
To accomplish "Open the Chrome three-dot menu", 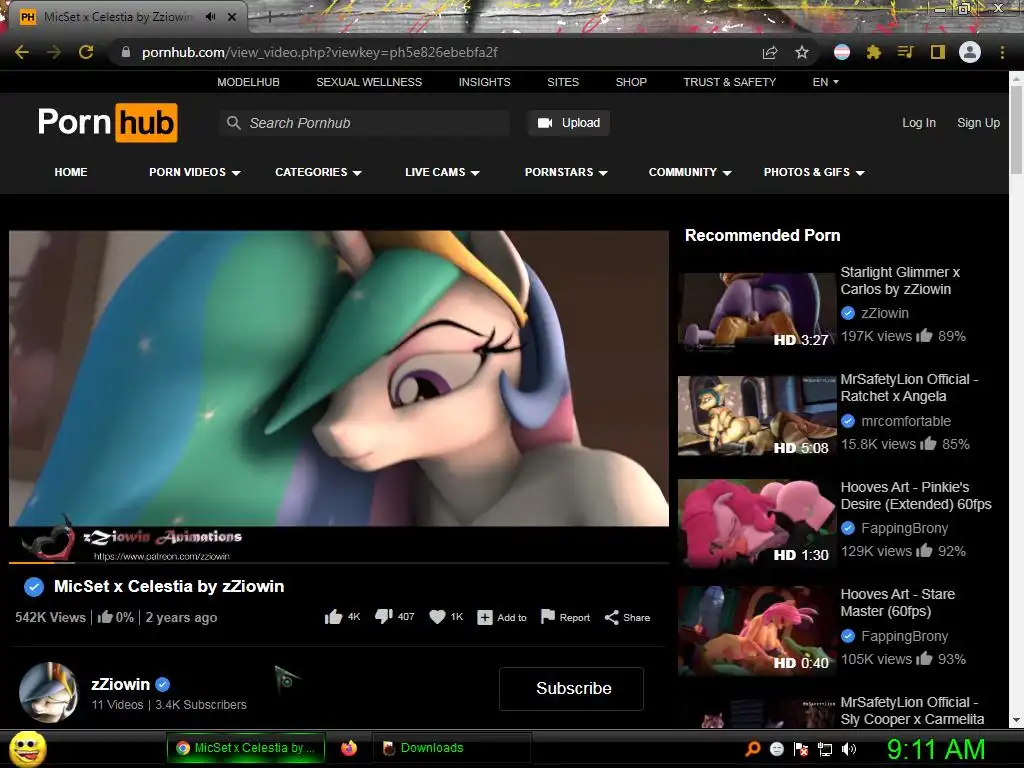I will [1002, 52].
